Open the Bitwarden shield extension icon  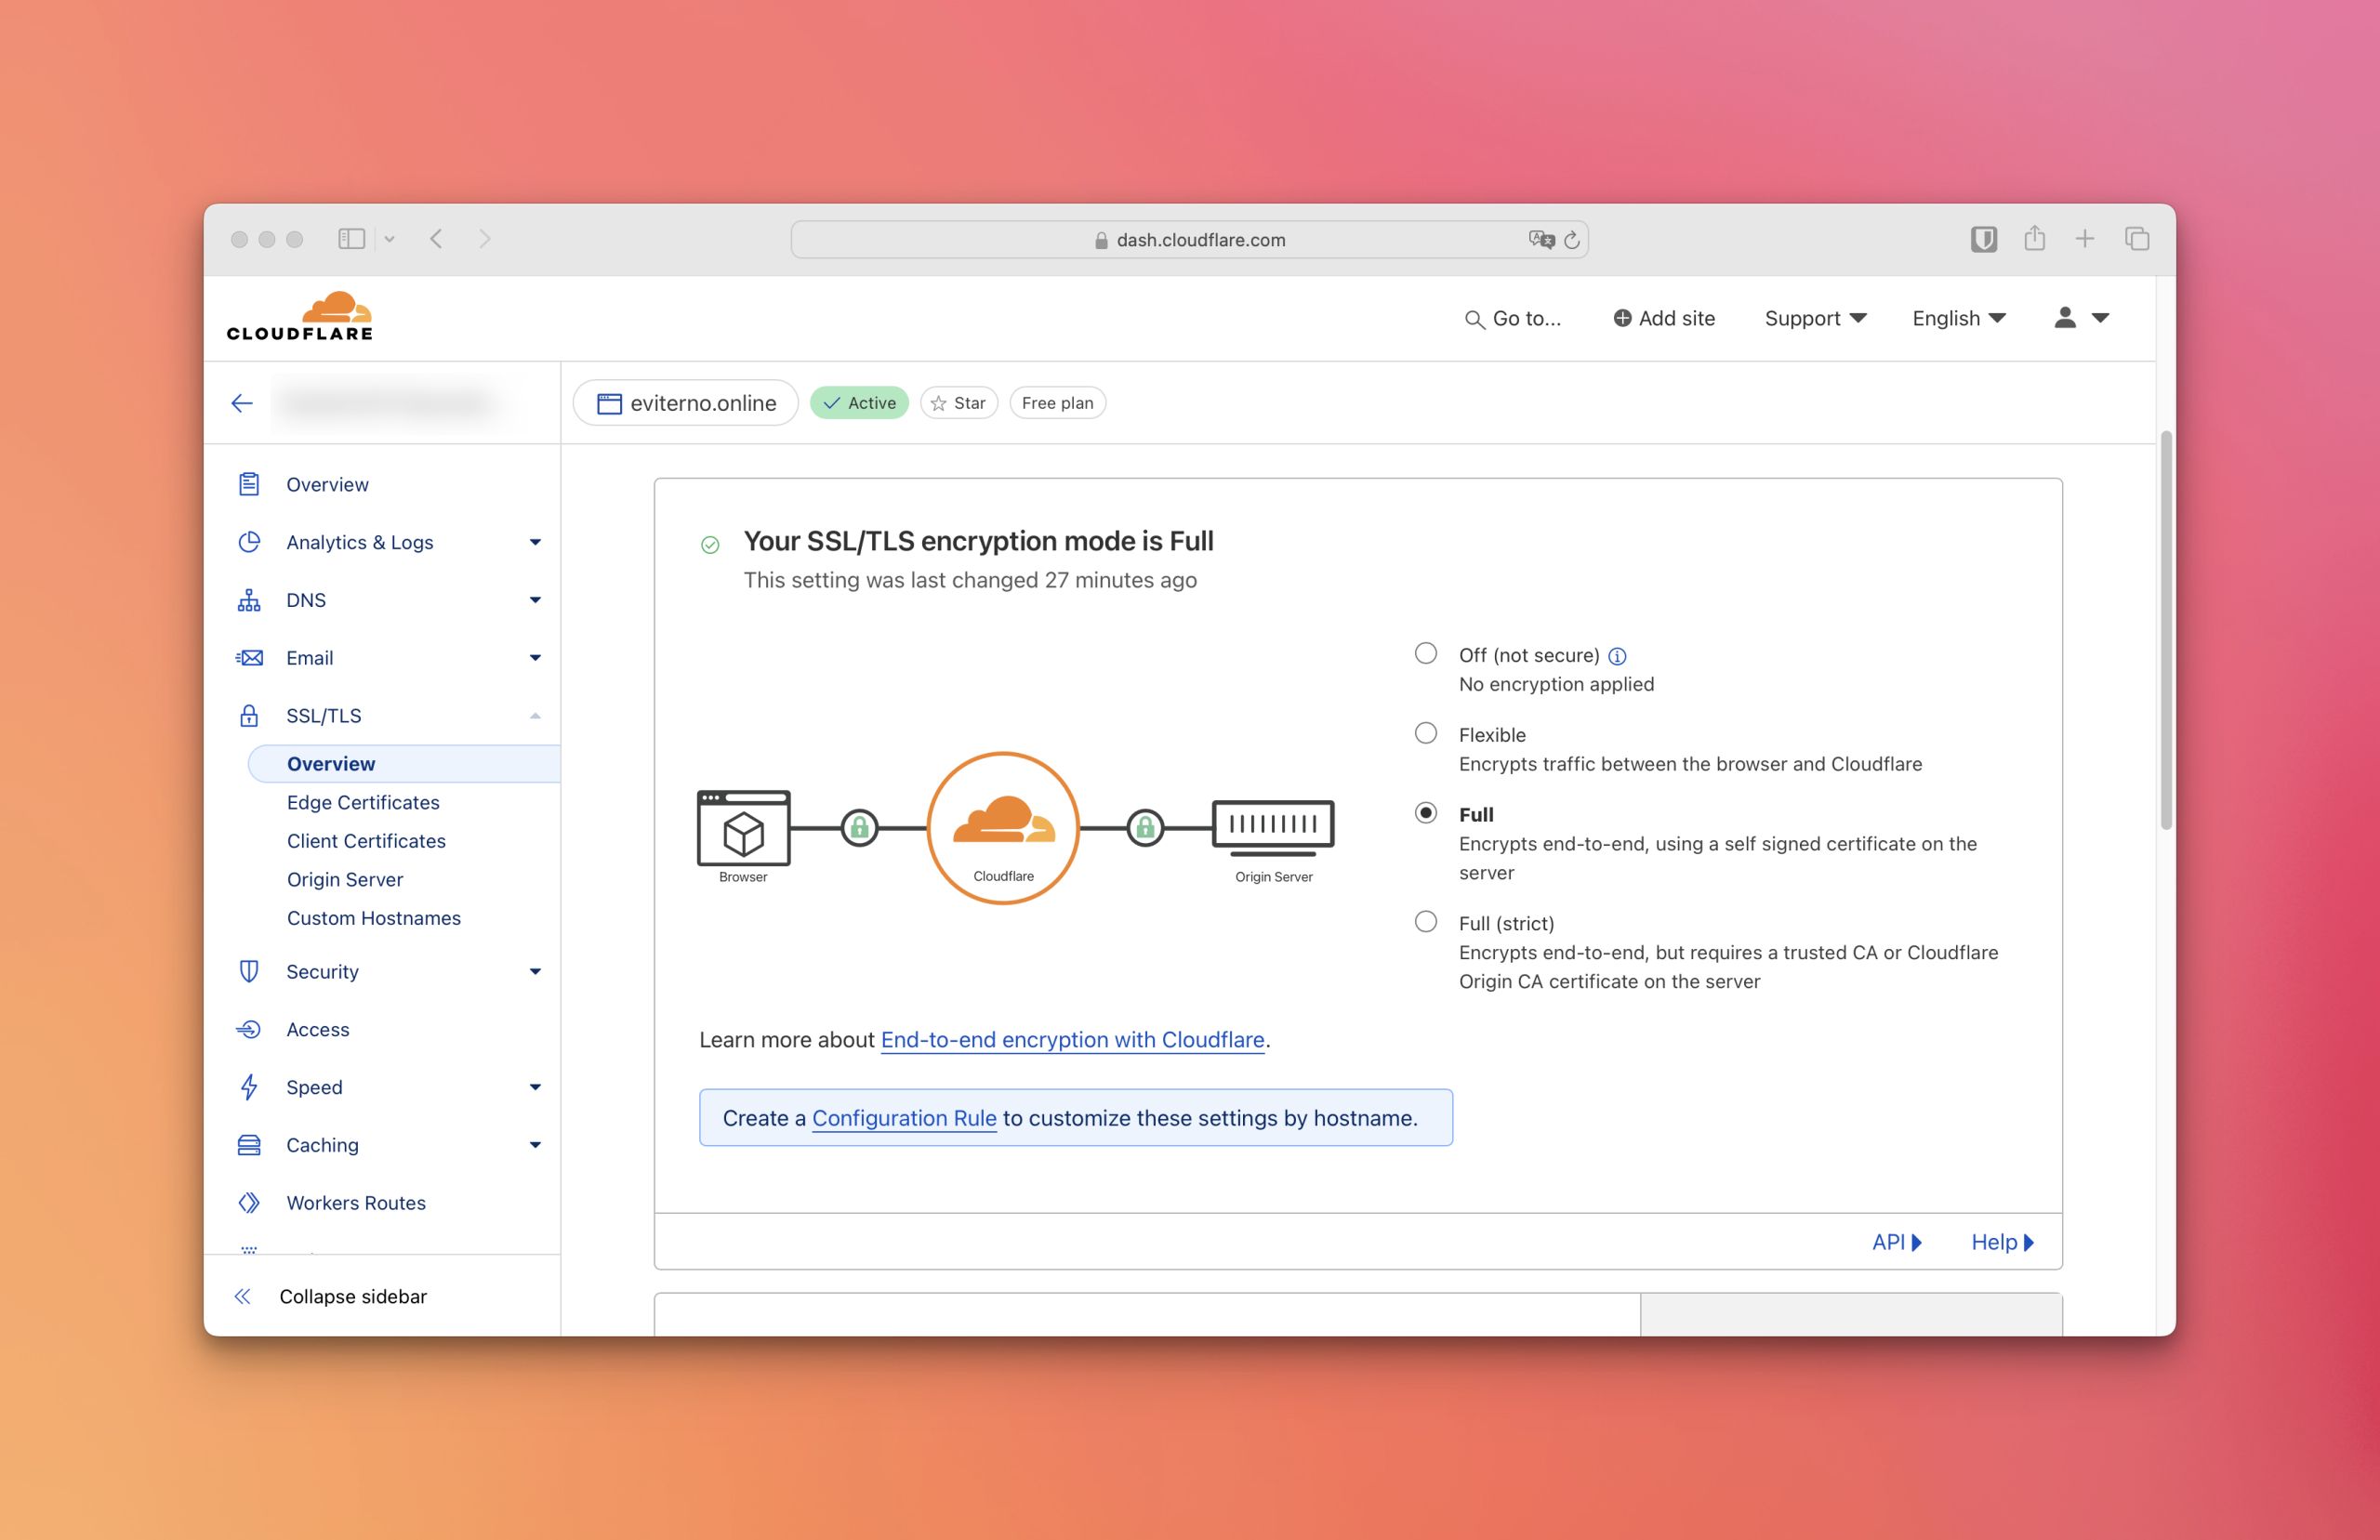(x=1984, y=239)
